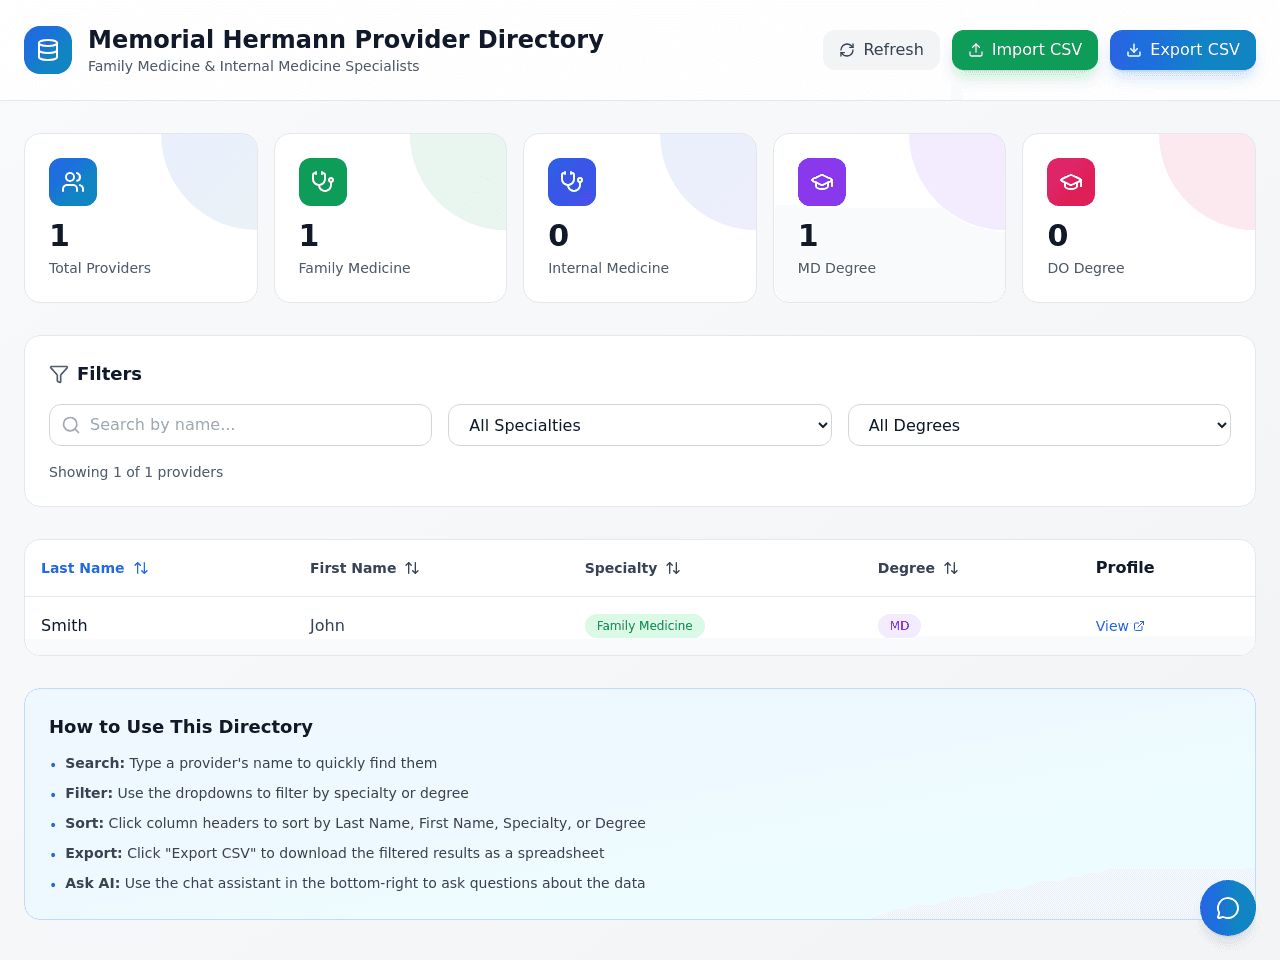Image resolution: width=1280 pixels, height=960 pixels.
Task: Sort table by Last Name header
Action: click(x=95, y=568)
